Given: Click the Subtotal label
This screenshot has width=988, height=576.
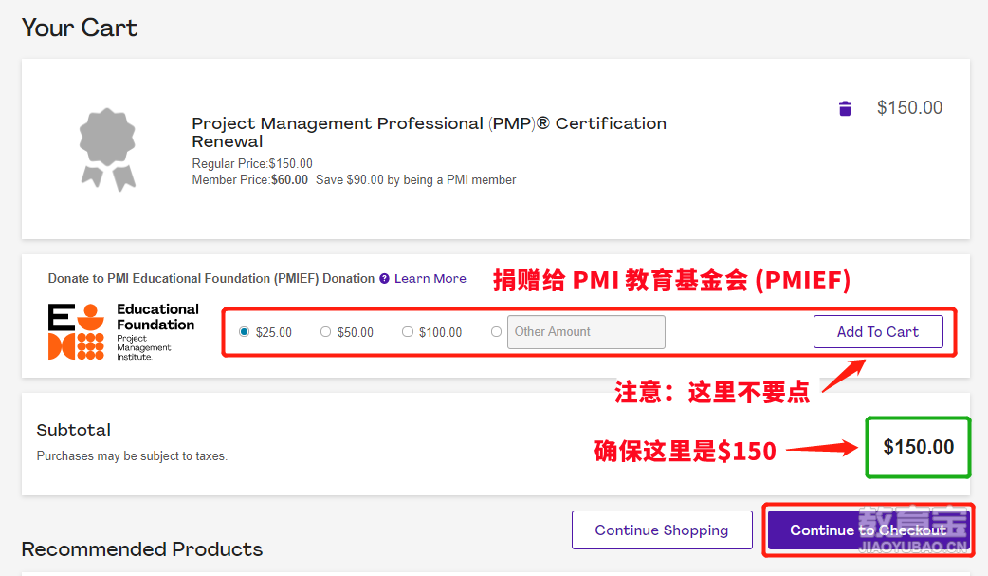Looking at the screenshot, I should pos(74,430).
